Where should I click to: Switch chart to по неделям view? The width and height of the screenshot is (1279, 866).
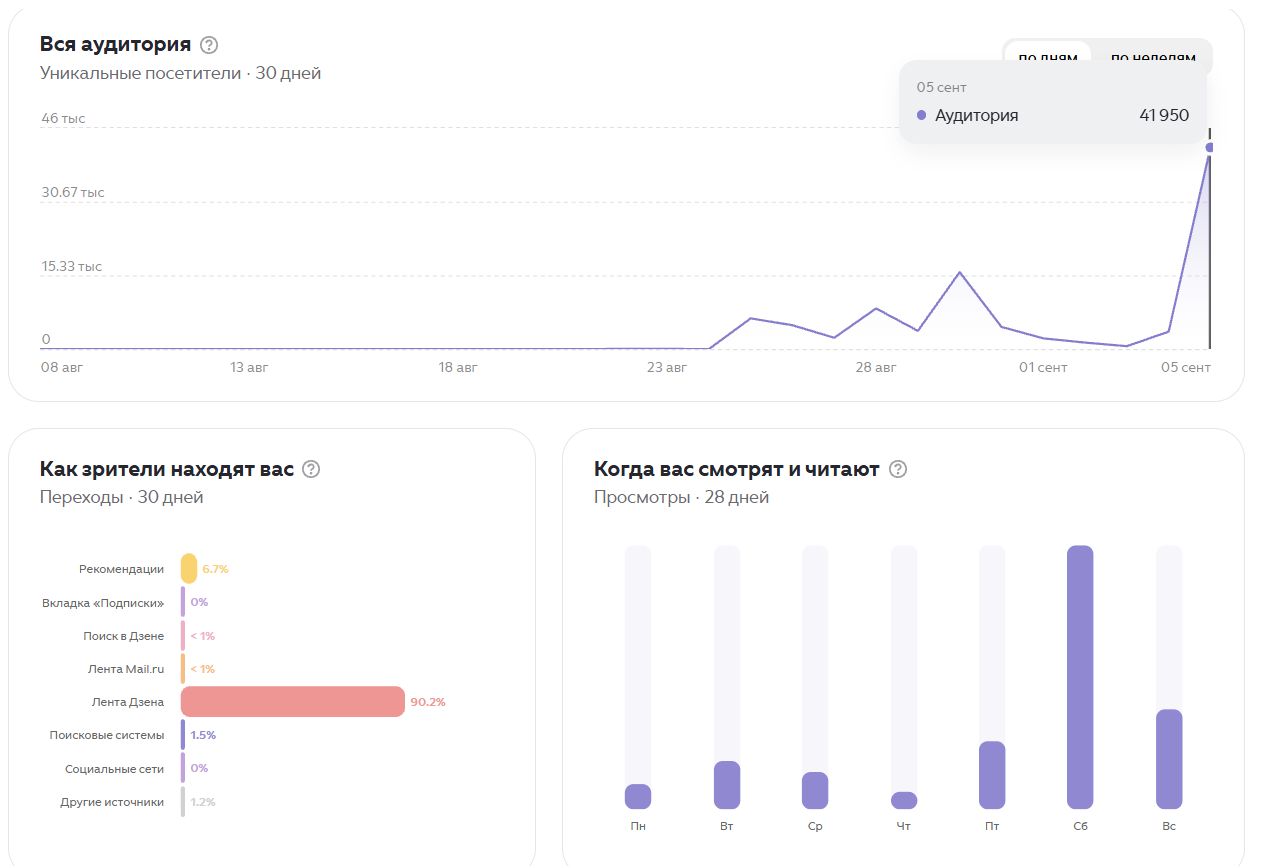coord(1152,57)
